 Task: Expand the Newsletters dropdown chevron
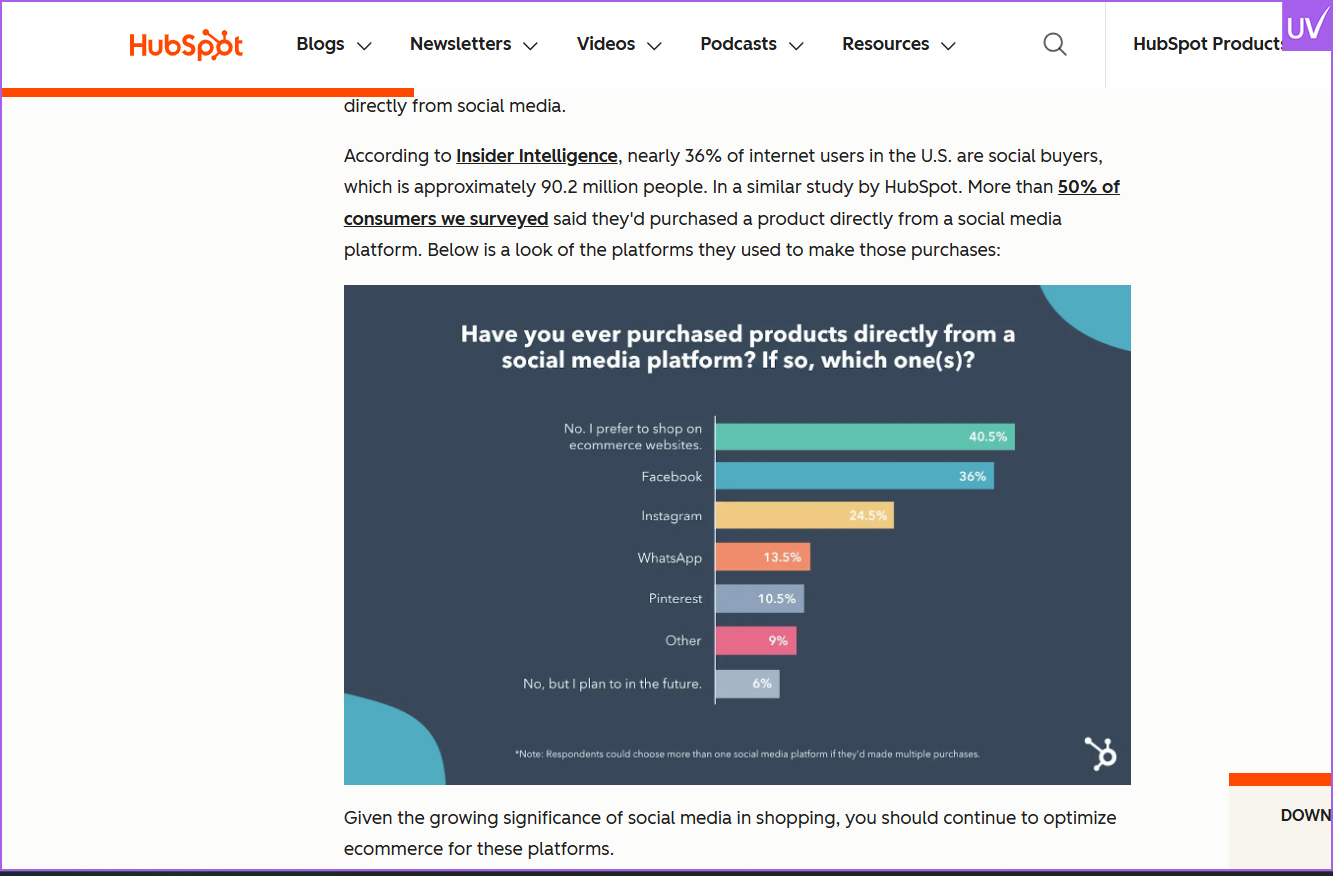531,46
